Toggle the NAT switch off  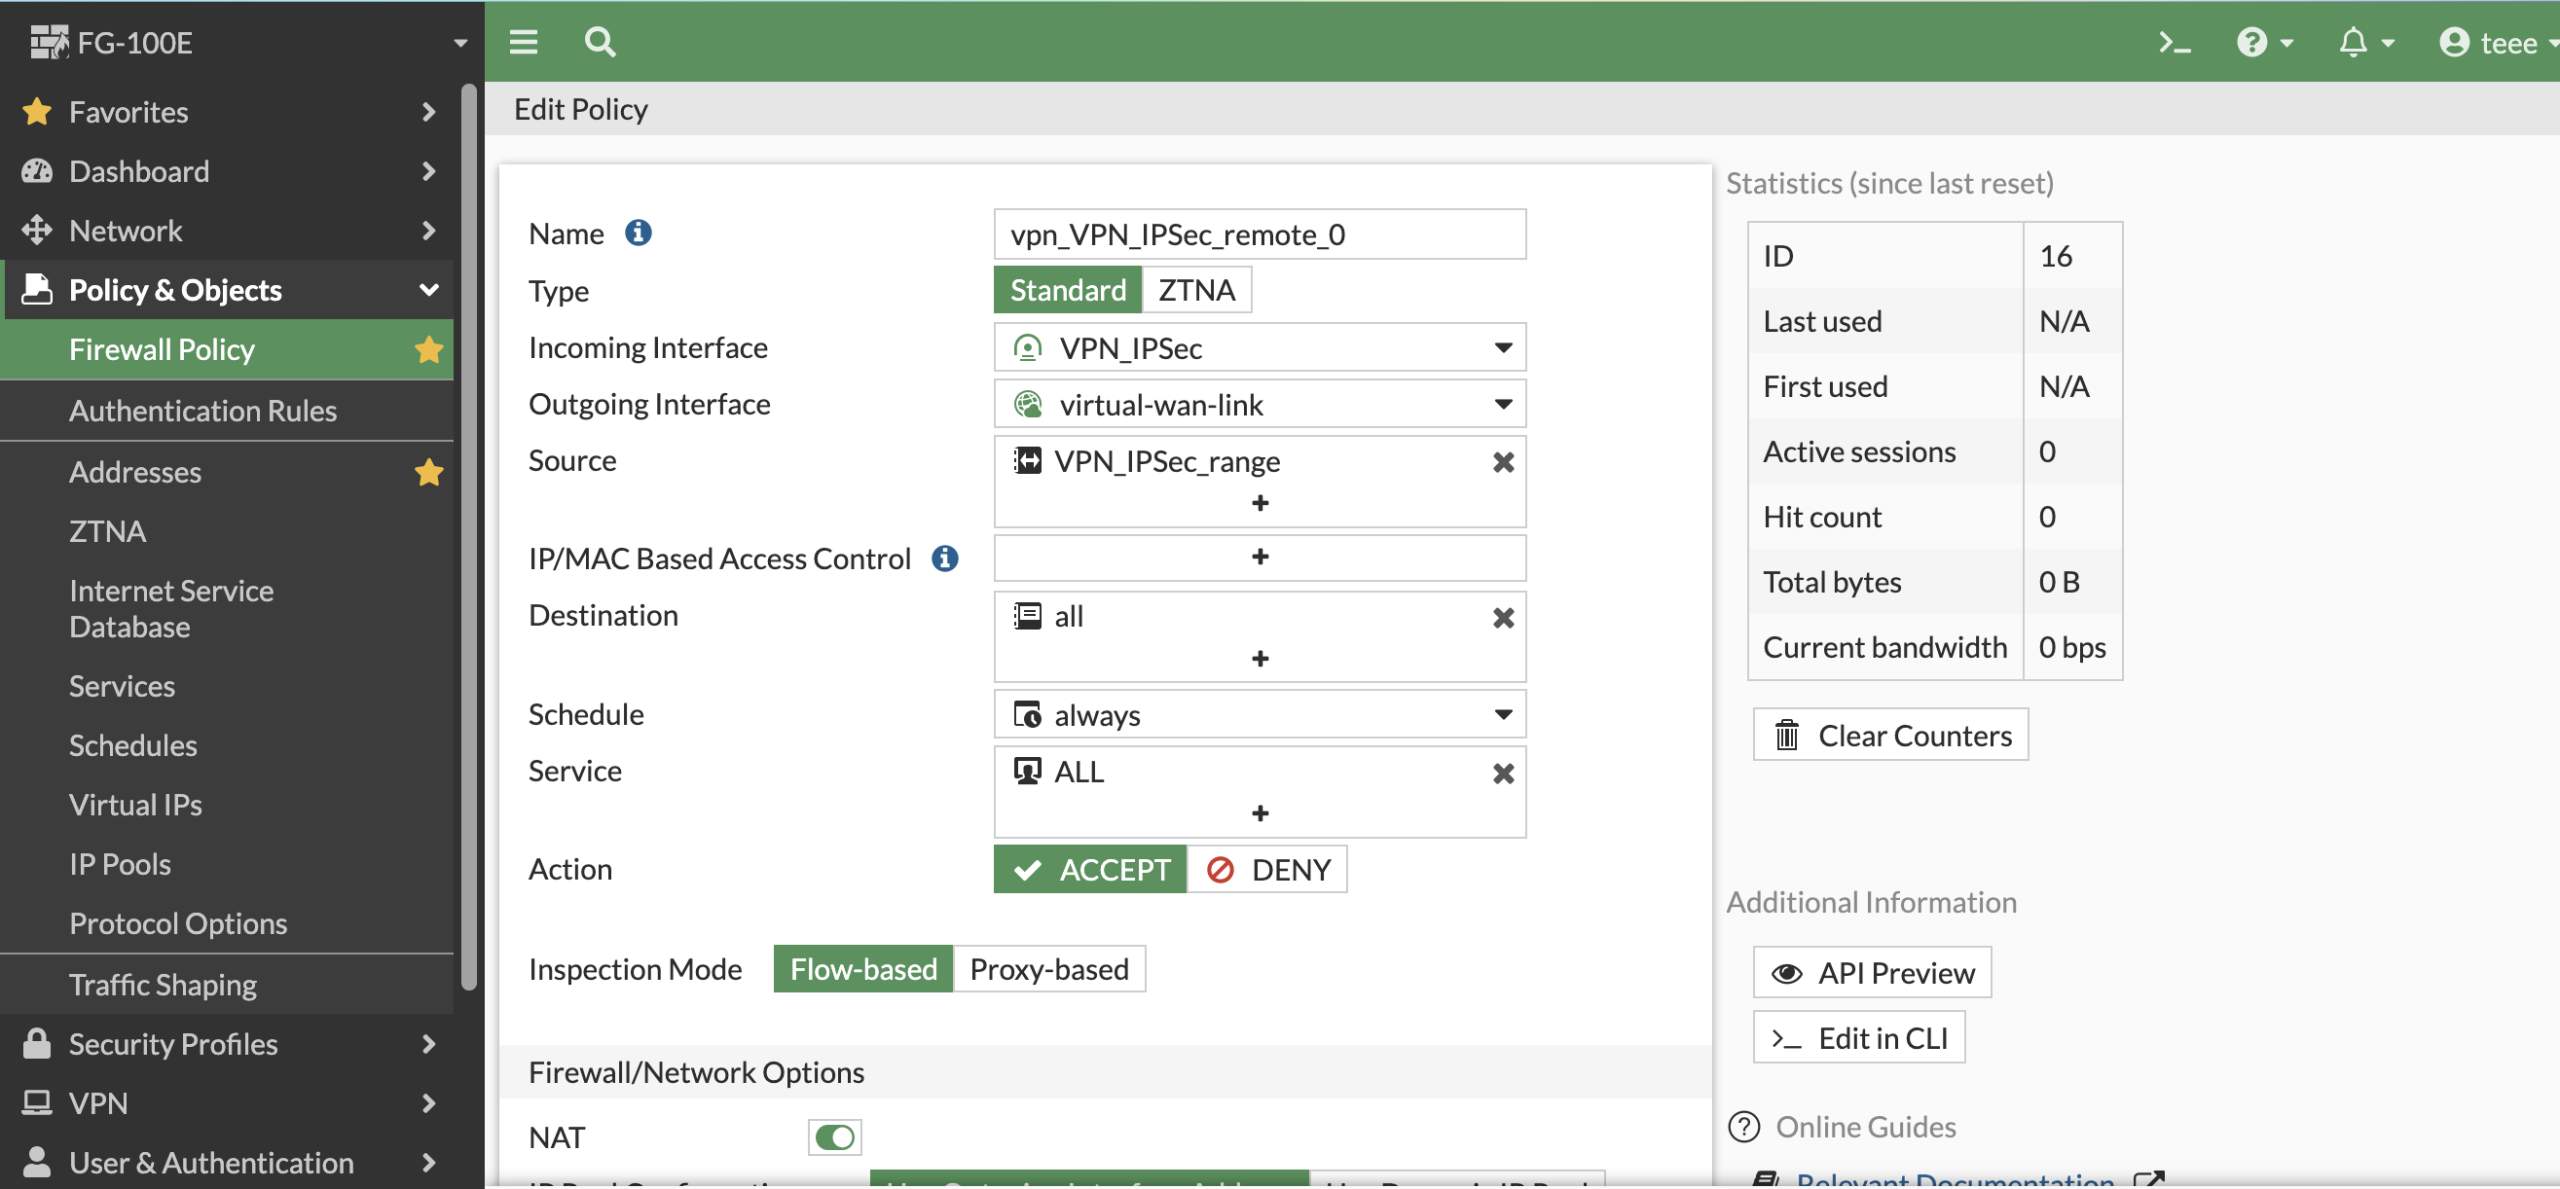point(835,1137)
